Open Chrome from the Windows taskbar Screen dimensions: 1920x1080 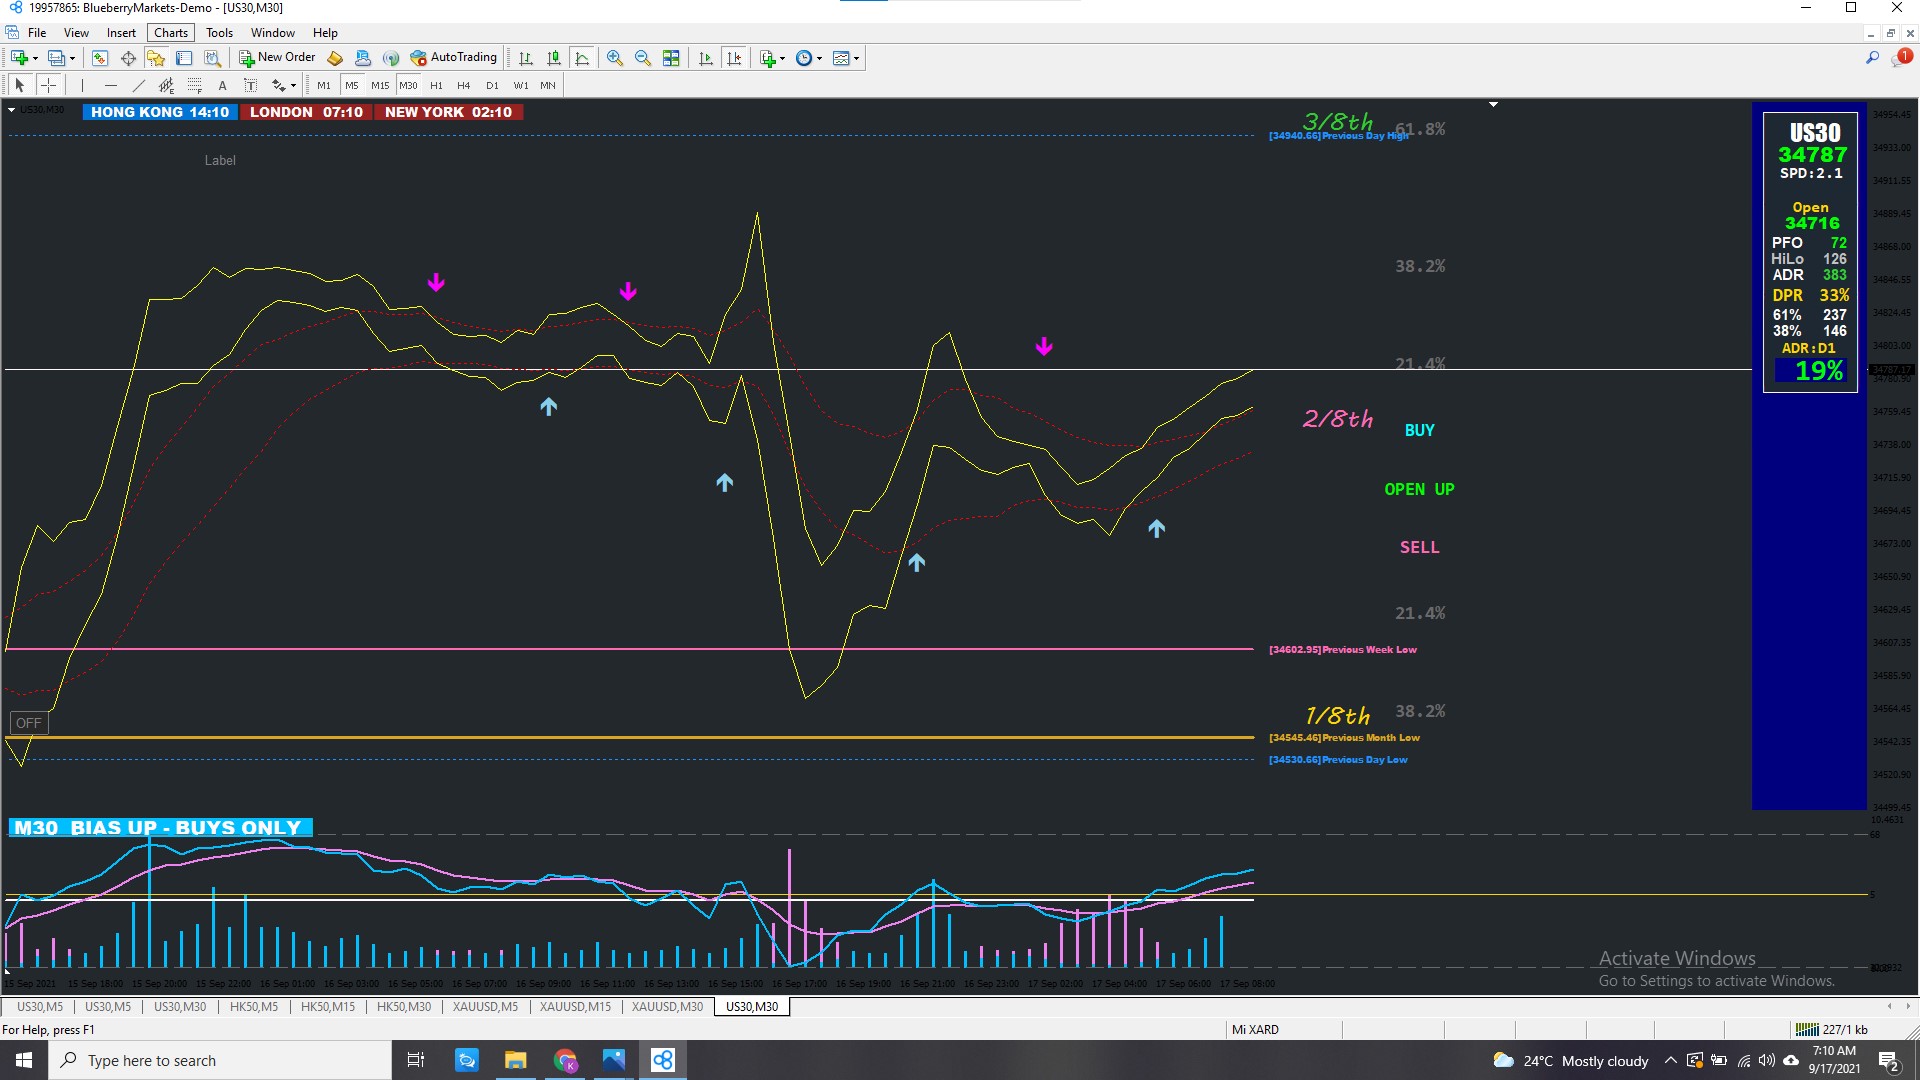(565, 1060)
